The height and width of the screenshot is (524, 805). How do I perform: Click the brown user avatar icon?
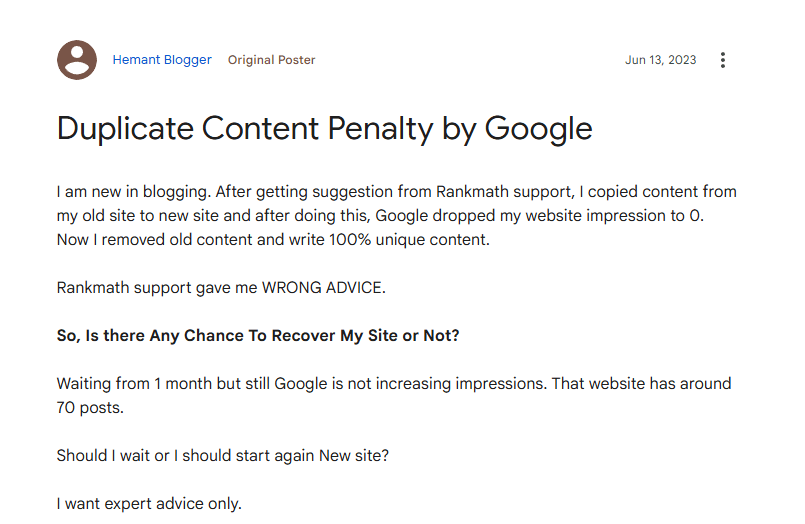(77, 60)
